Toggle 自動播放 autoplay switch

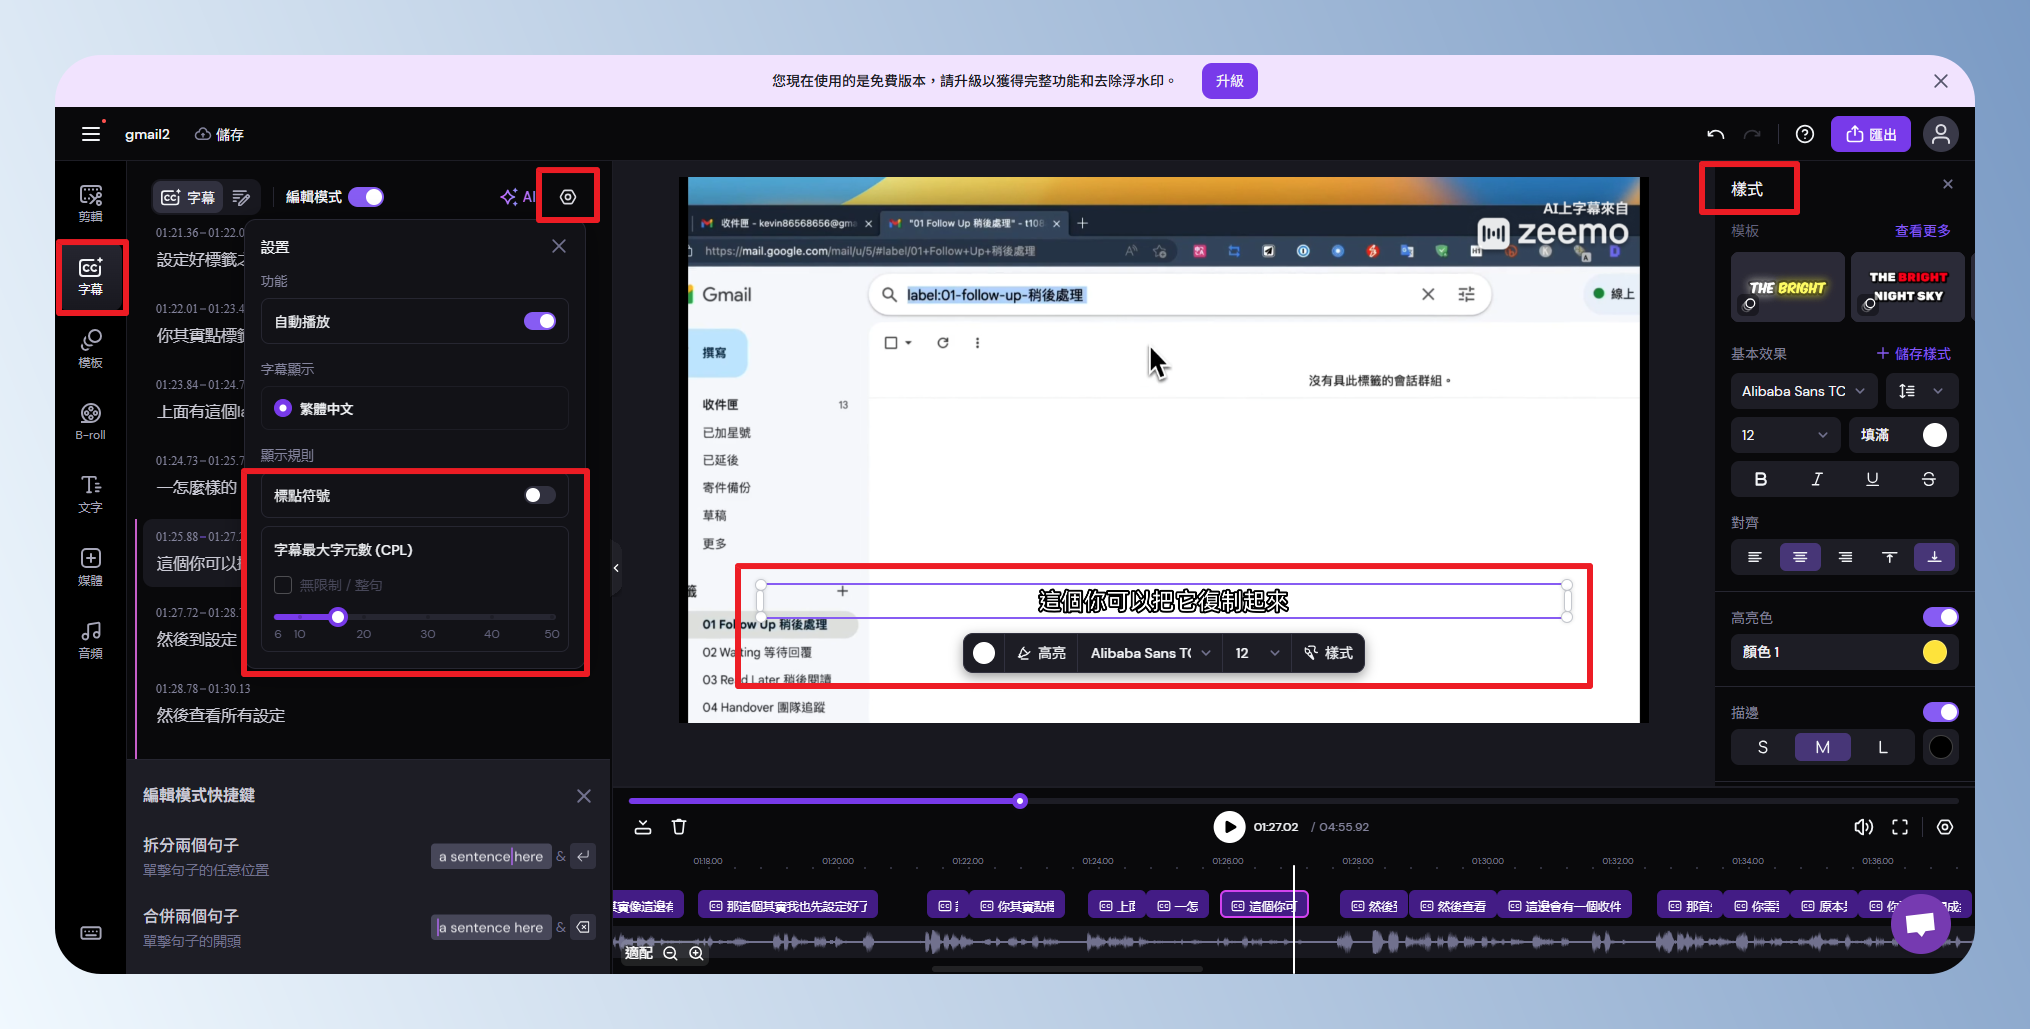click(x=539, y=321)
